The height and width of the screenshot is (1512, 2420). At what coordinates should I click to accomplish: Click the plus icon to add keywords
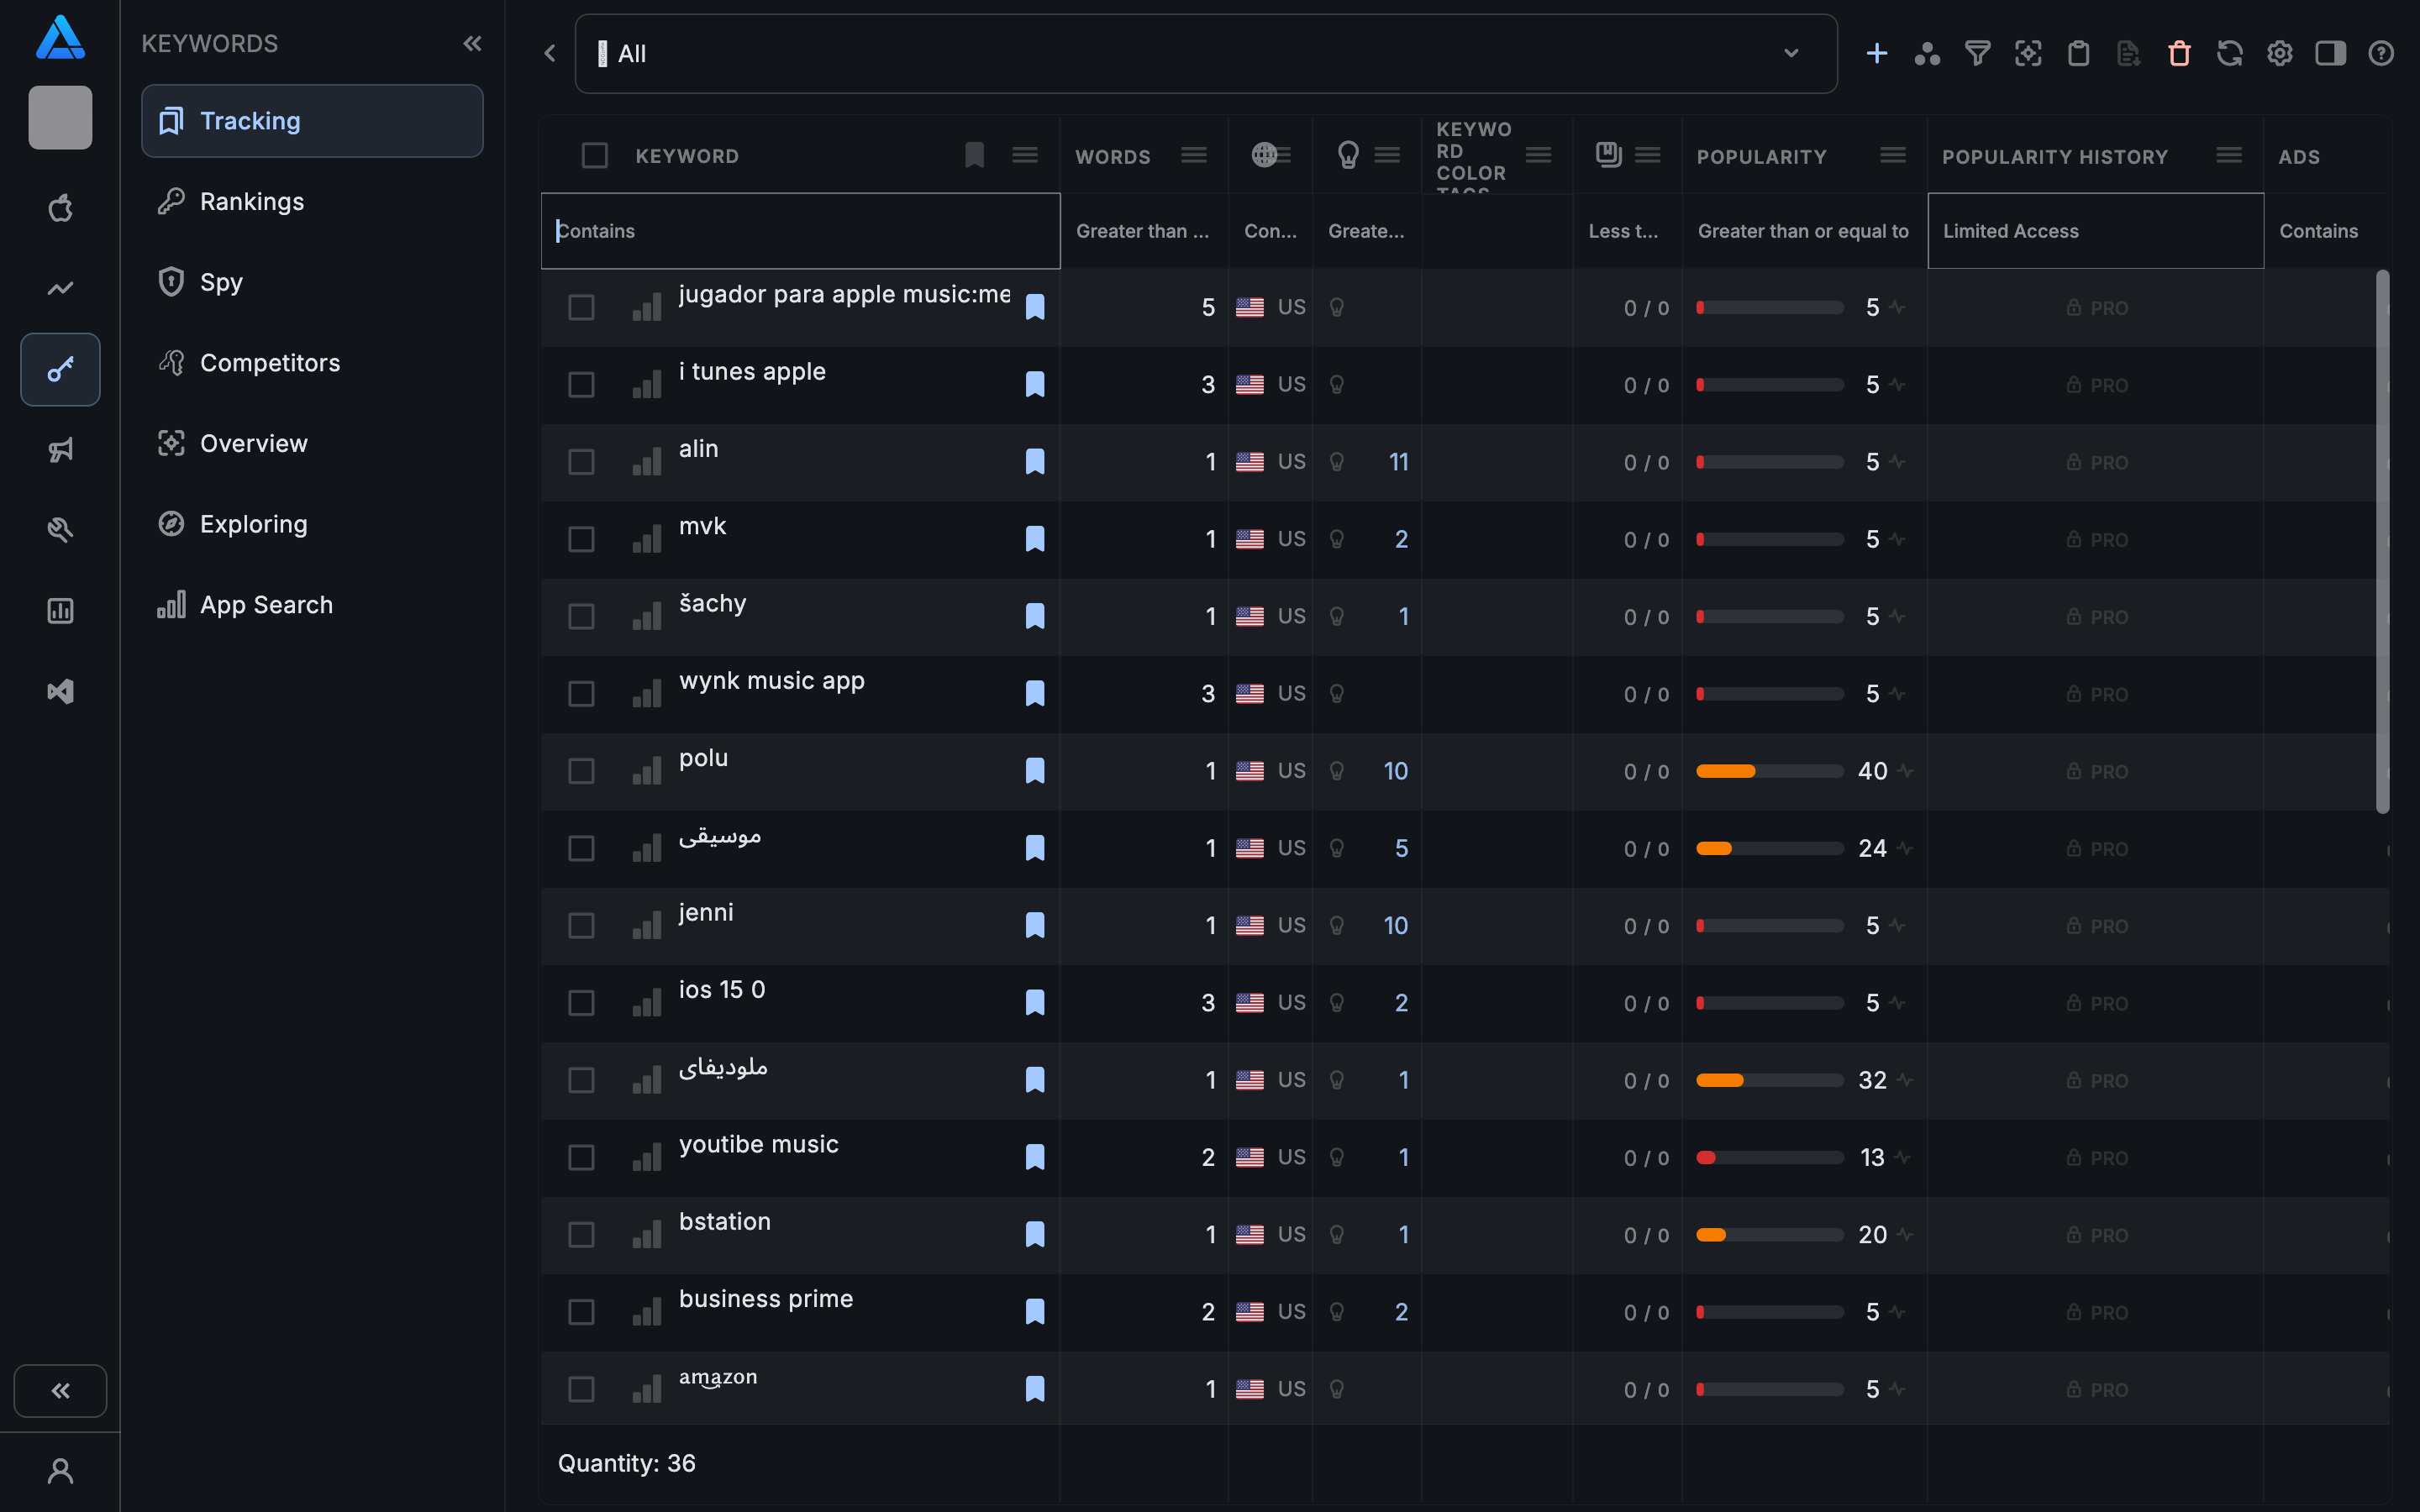tap(1876, 53)
